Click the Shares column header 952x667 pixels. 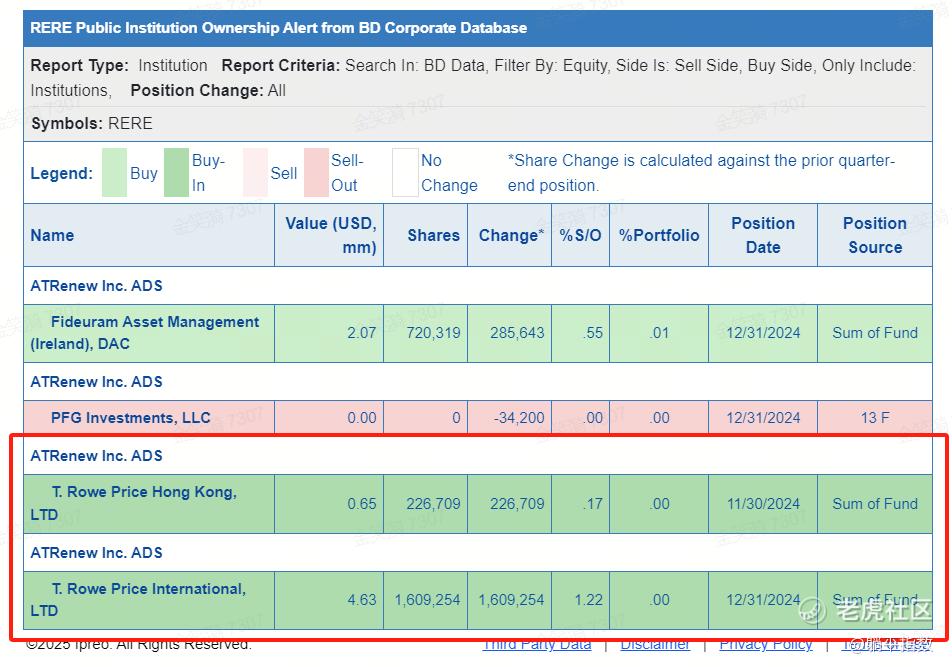click(433, 235)
